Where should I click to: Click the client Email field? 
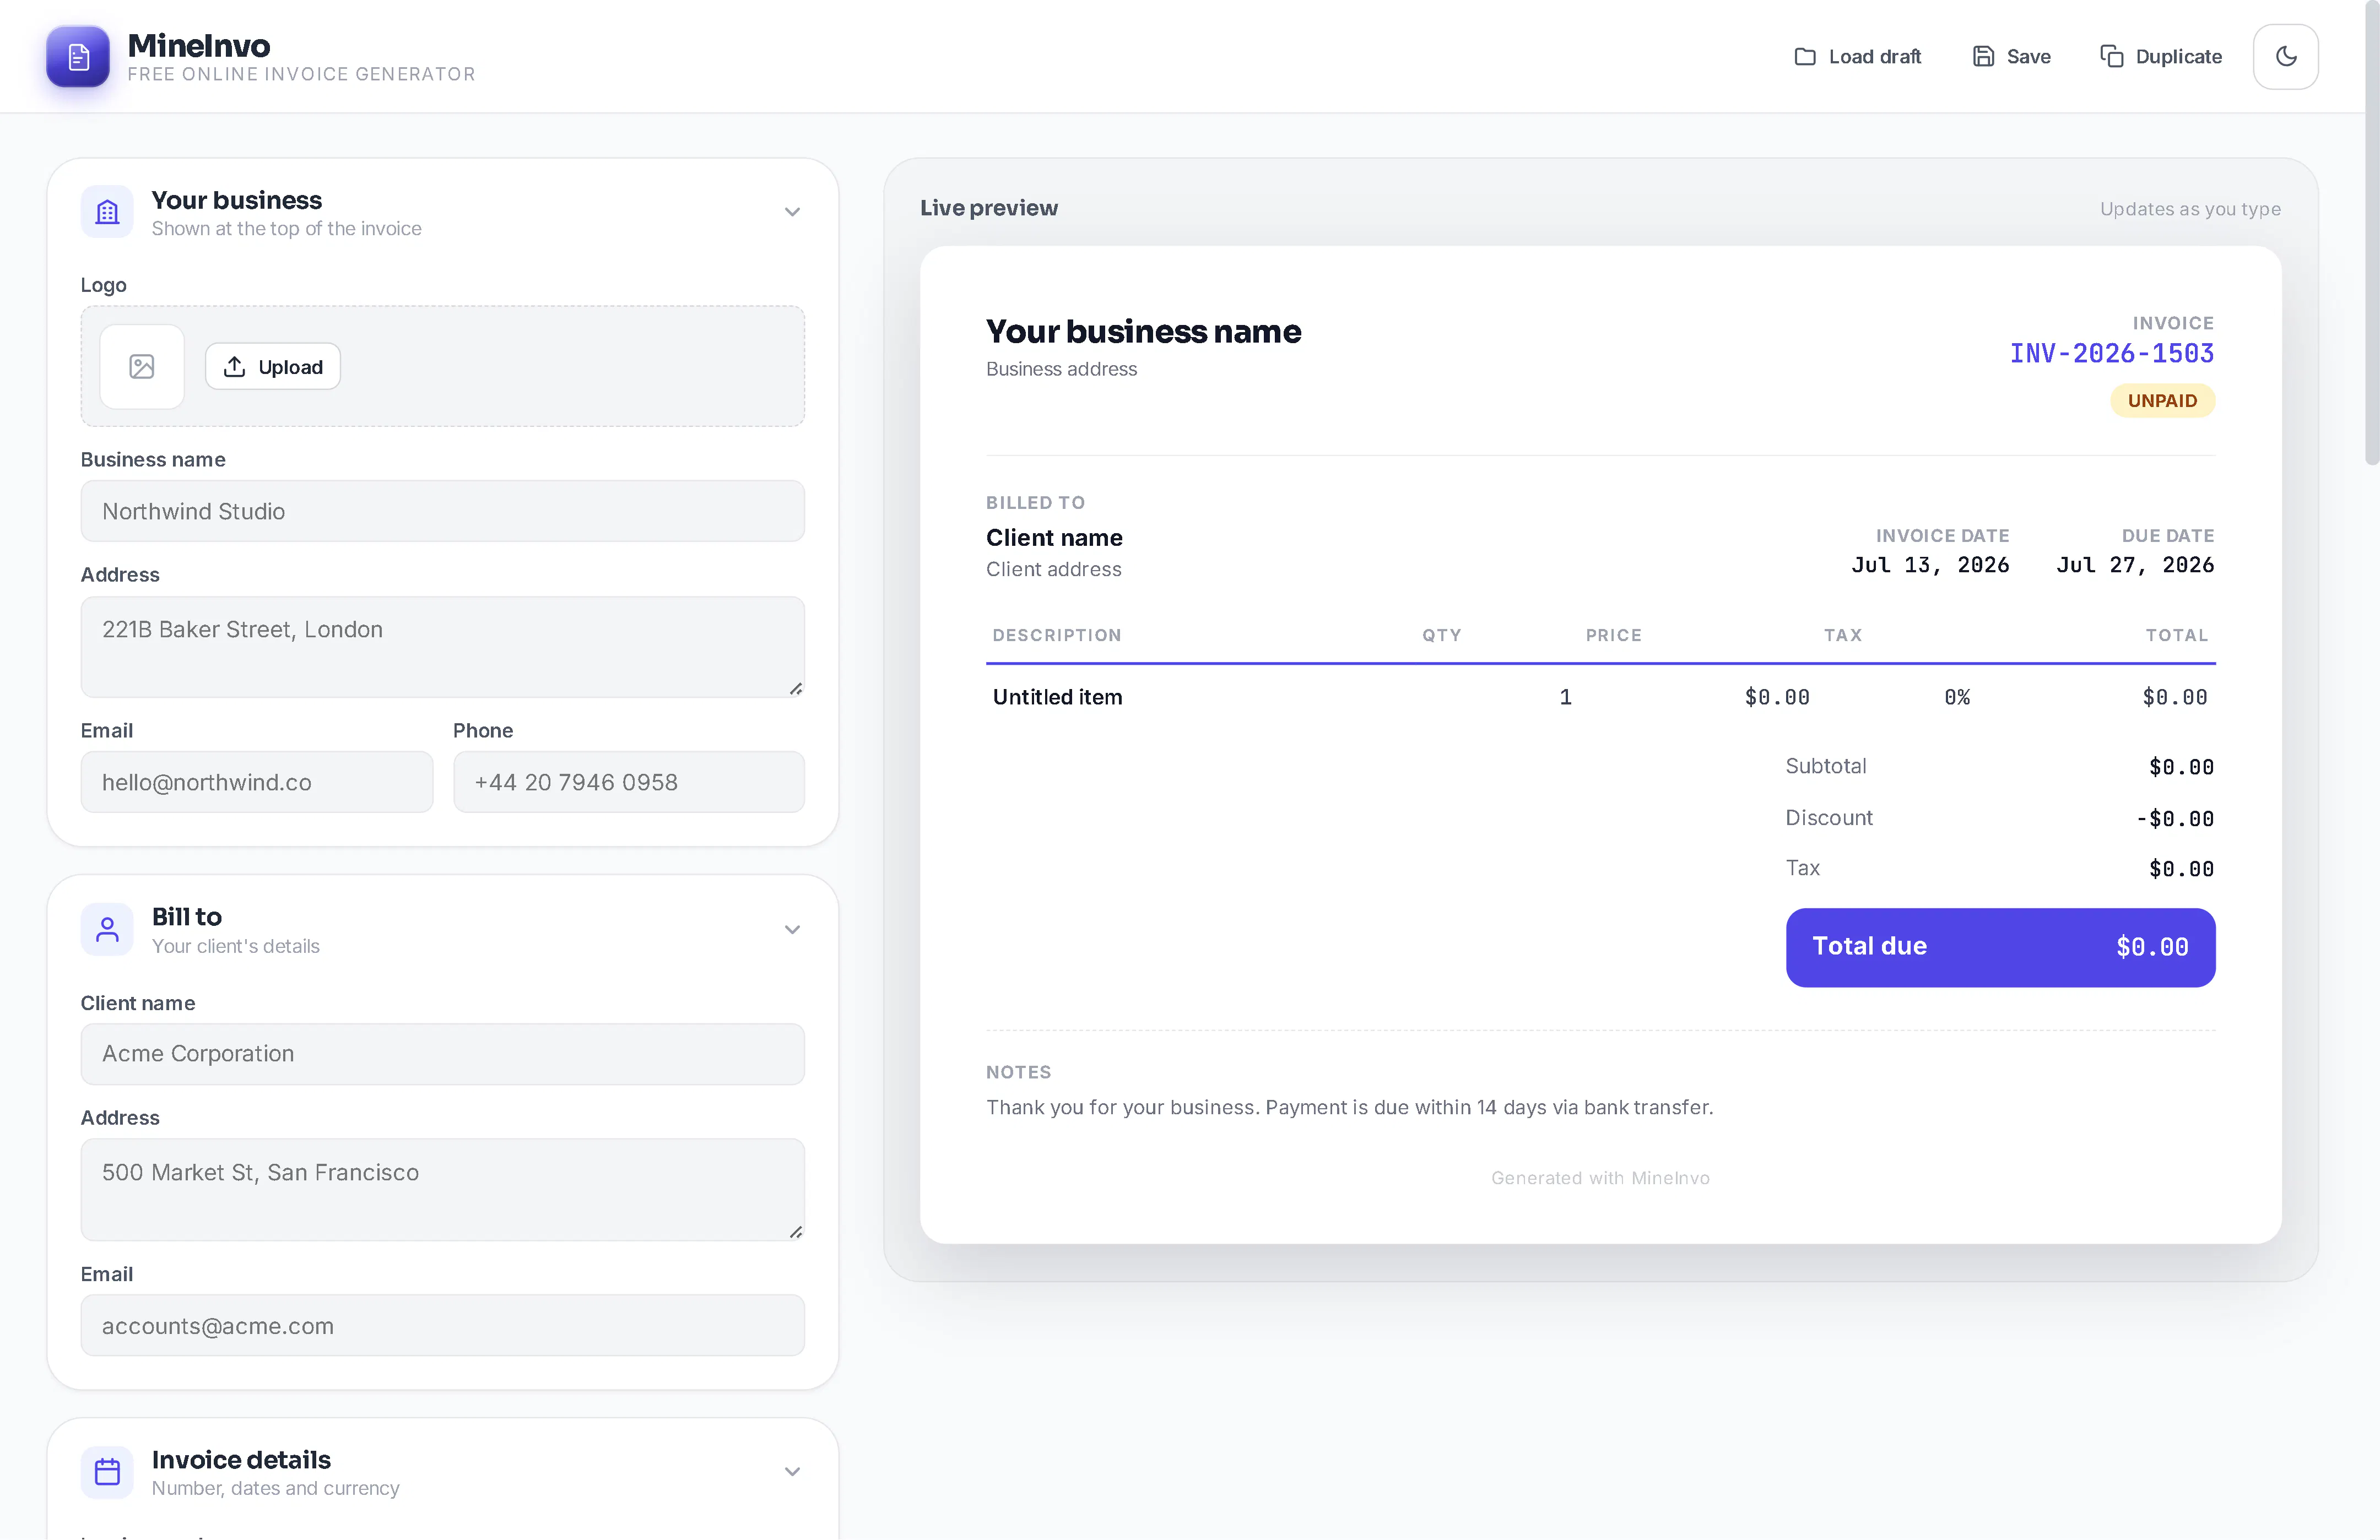tap(442, 1326)
